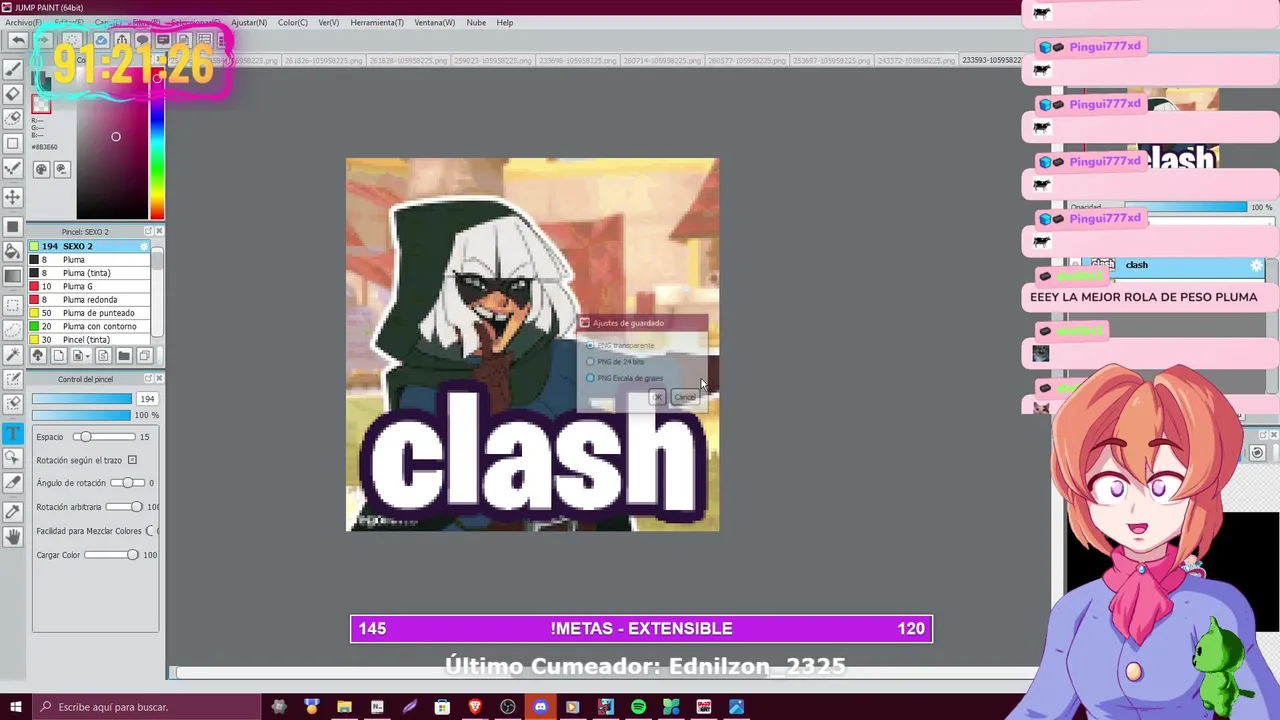This screenshot has height=720, width=1280.
Task: Select the Magic Wand tool
Action: pyautogui.click(x=13, y=354)
